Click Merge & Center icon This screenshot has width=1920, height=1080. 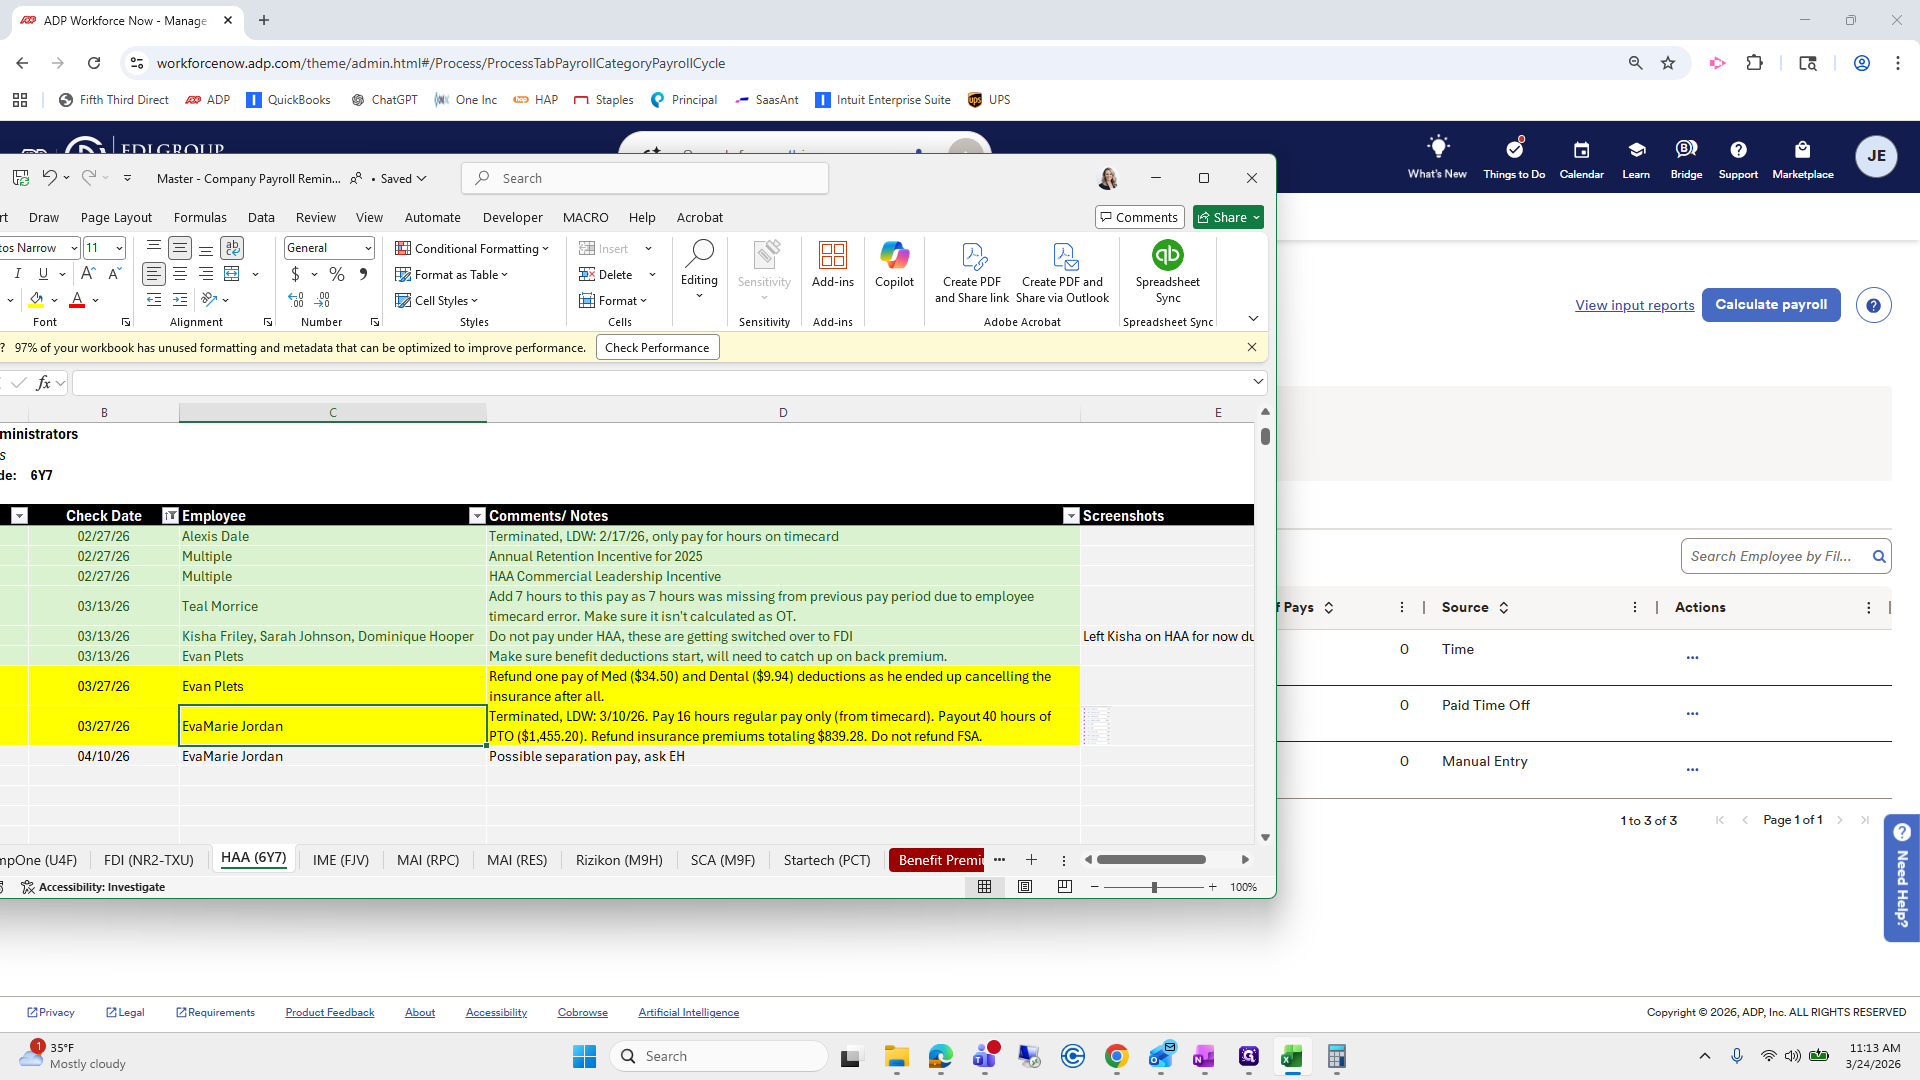click(232, 274)
